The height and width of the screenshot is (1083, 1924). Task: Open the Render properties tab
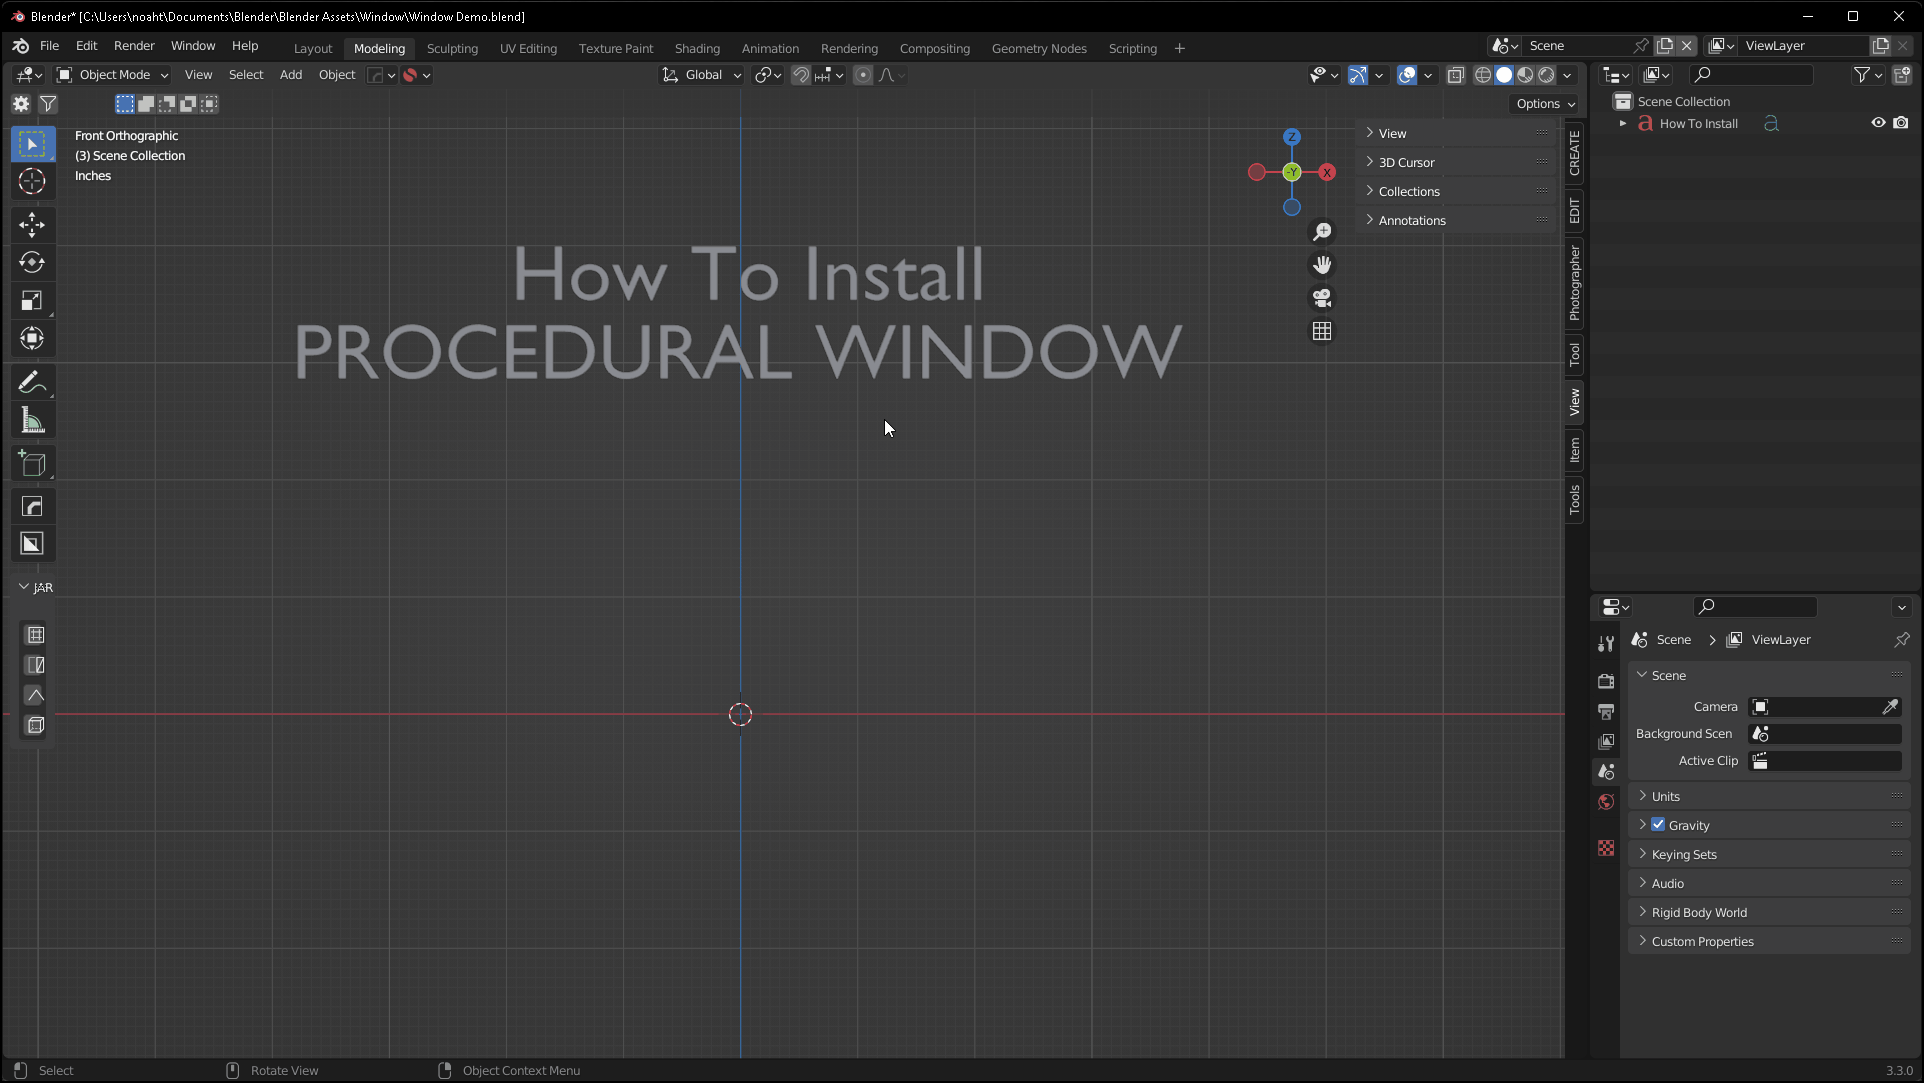[1606, 680]
